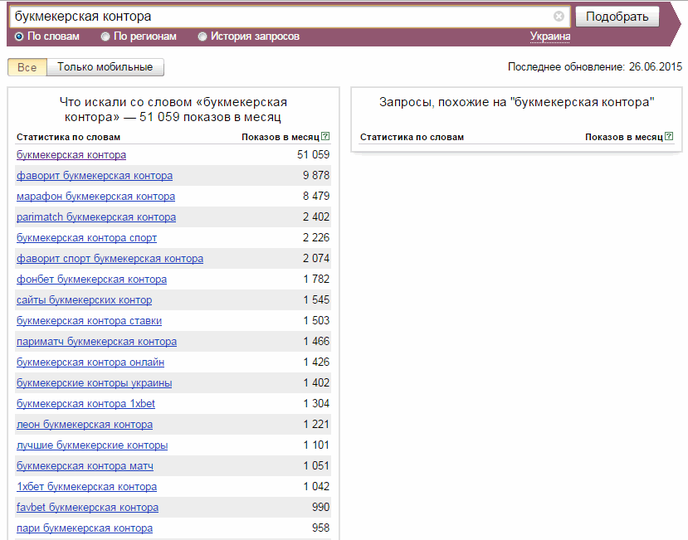Open the 'фонбет букмекерская контора' link
The height and width of the screenshot is (540, 688).
point(92,279)
